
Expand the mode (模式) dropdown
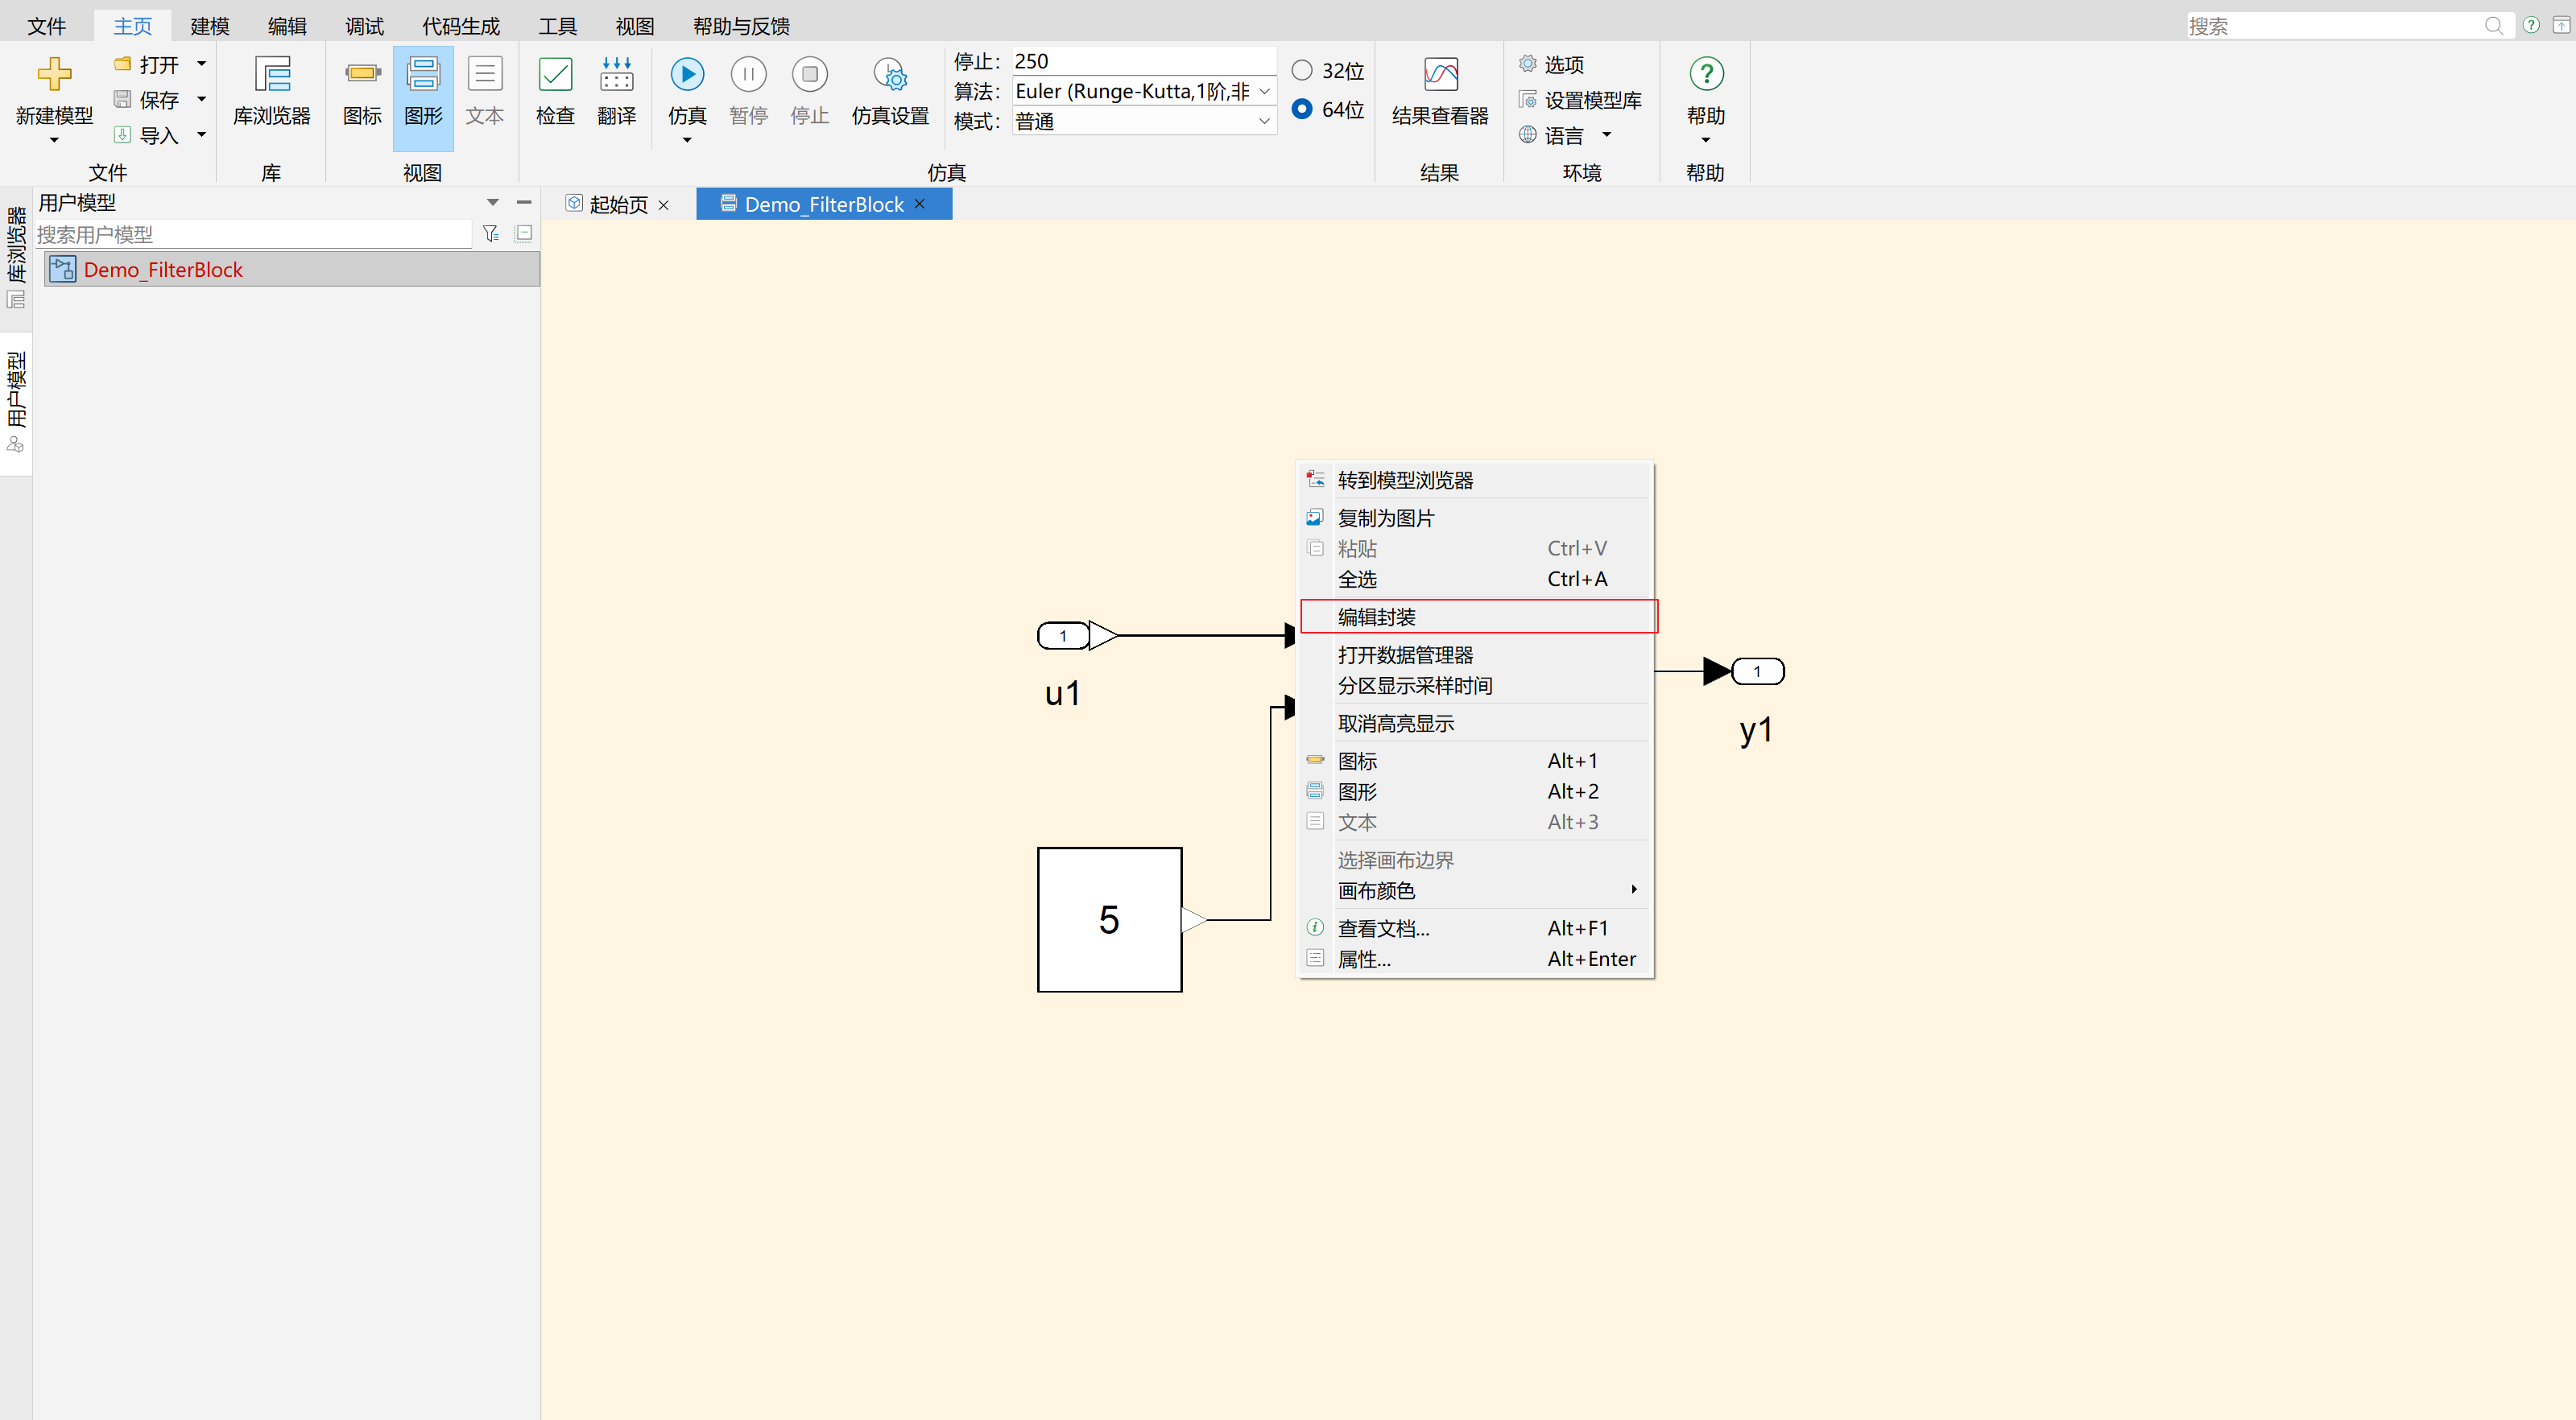[x=1264, y=122]
